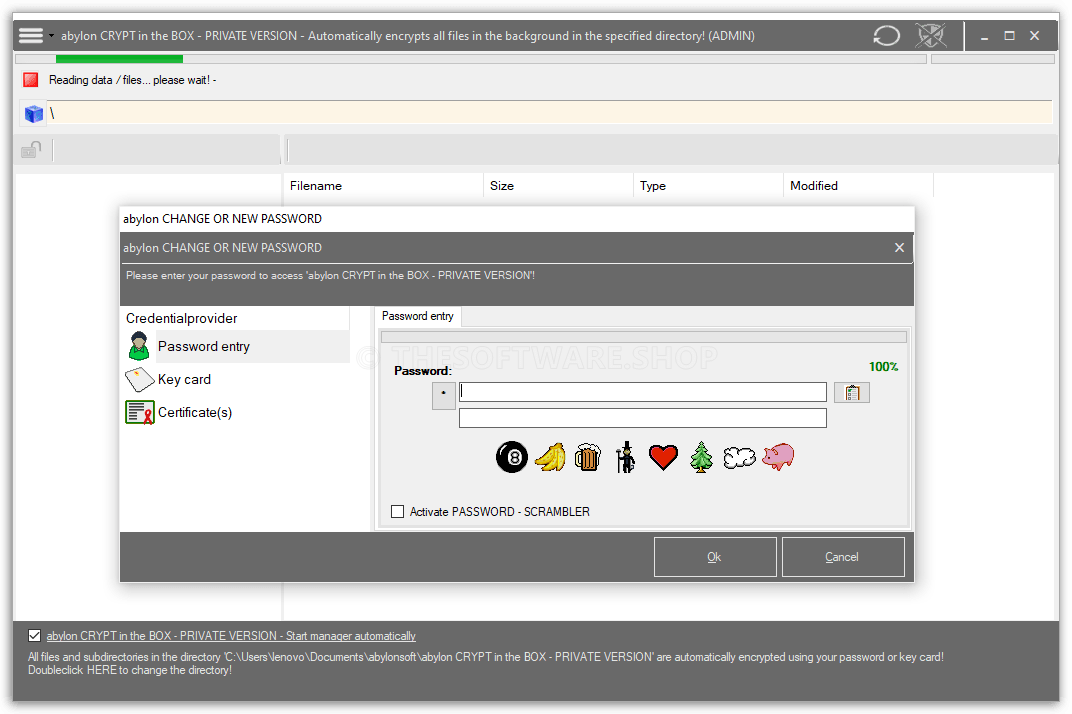This screenshot has height=714, width=1072.
Task: Click the Ok button
Action: click(x=715, y=557)
